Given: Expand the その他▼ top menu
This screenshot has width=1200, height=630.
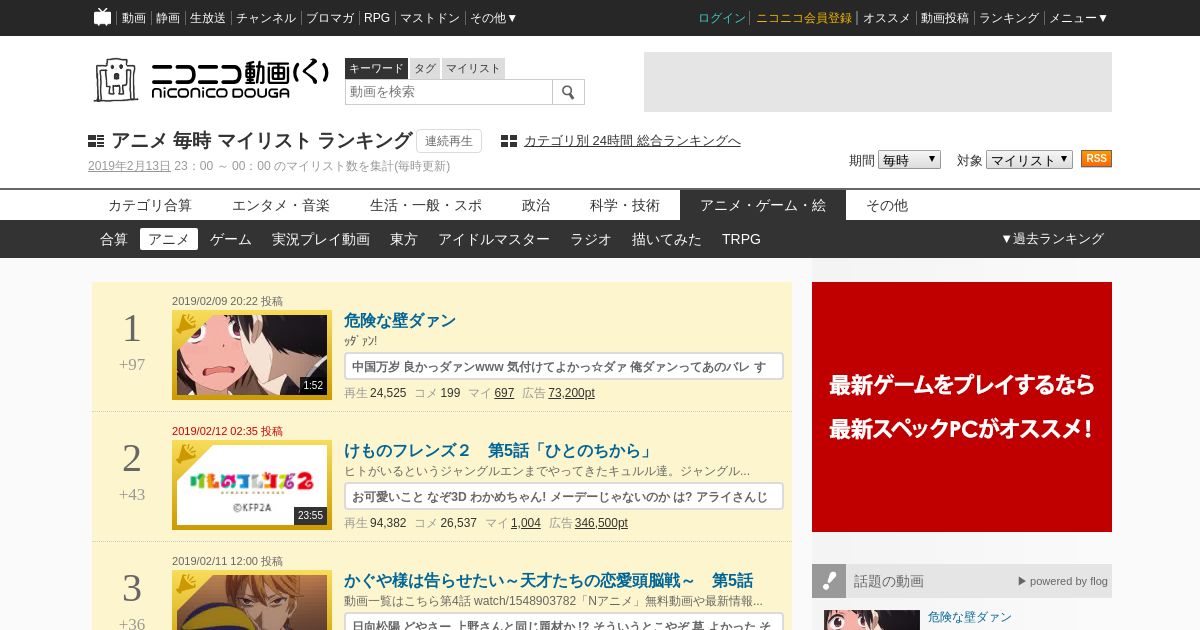Looking at the screenshot, I should click(x=494, y=18).
